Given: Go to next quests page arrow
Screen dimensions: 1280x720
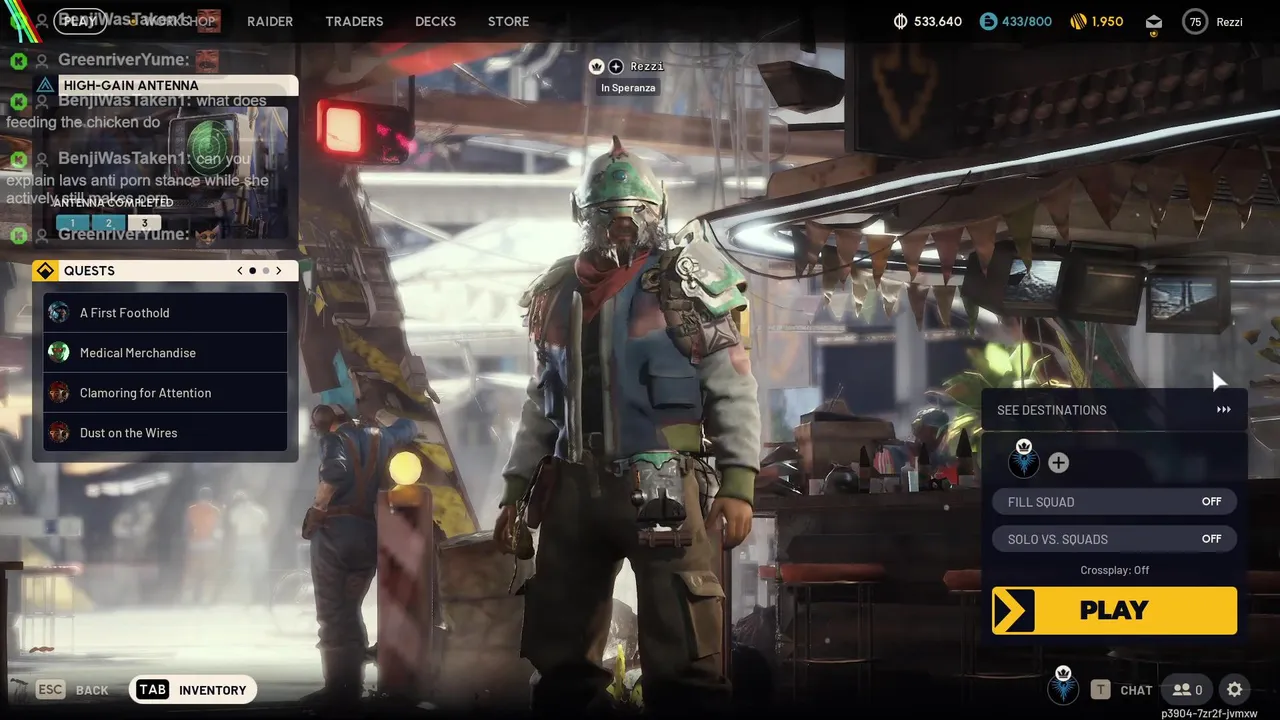Looking at the screenshot, I should coord(279,271).
